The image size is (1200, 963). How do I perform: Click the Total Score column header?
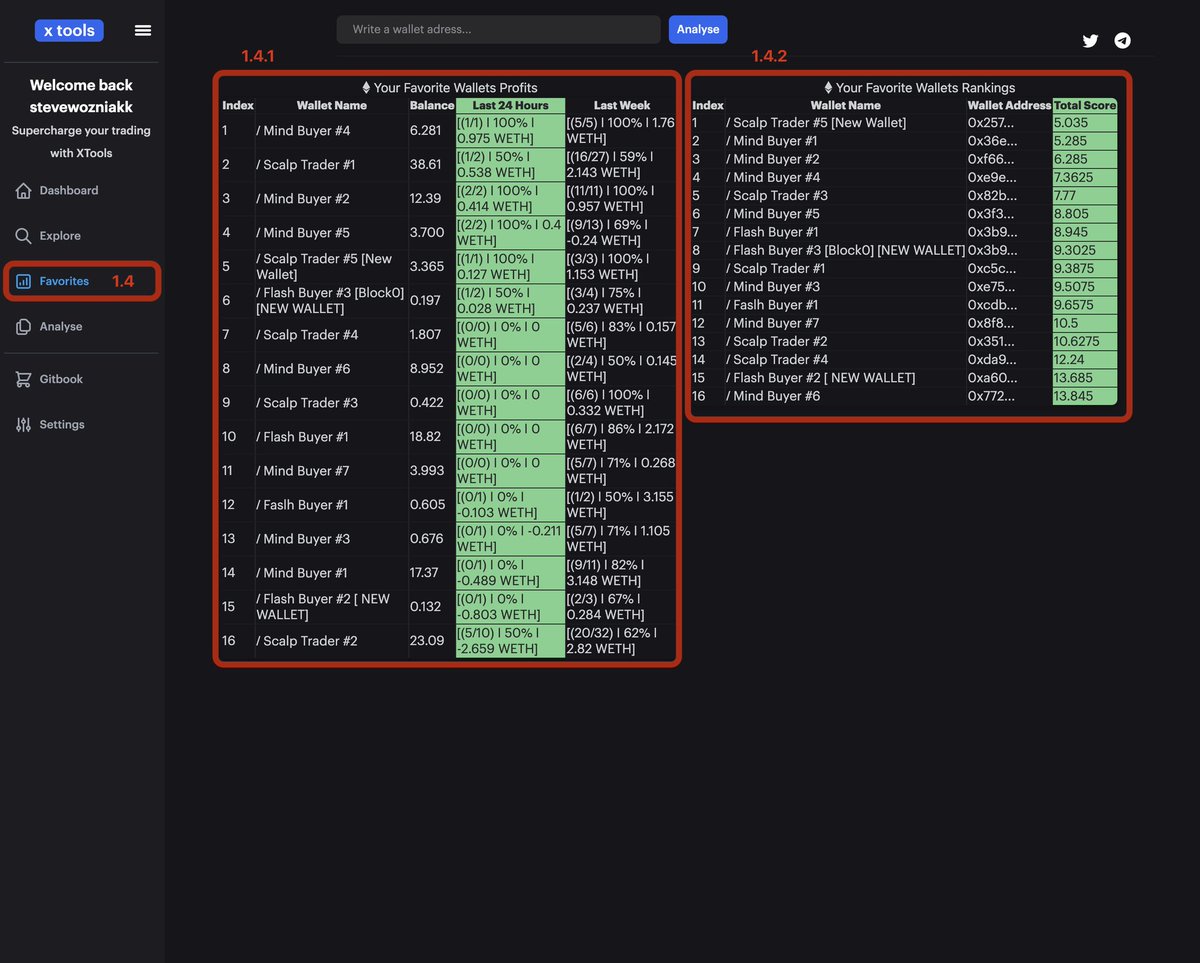1085,105
